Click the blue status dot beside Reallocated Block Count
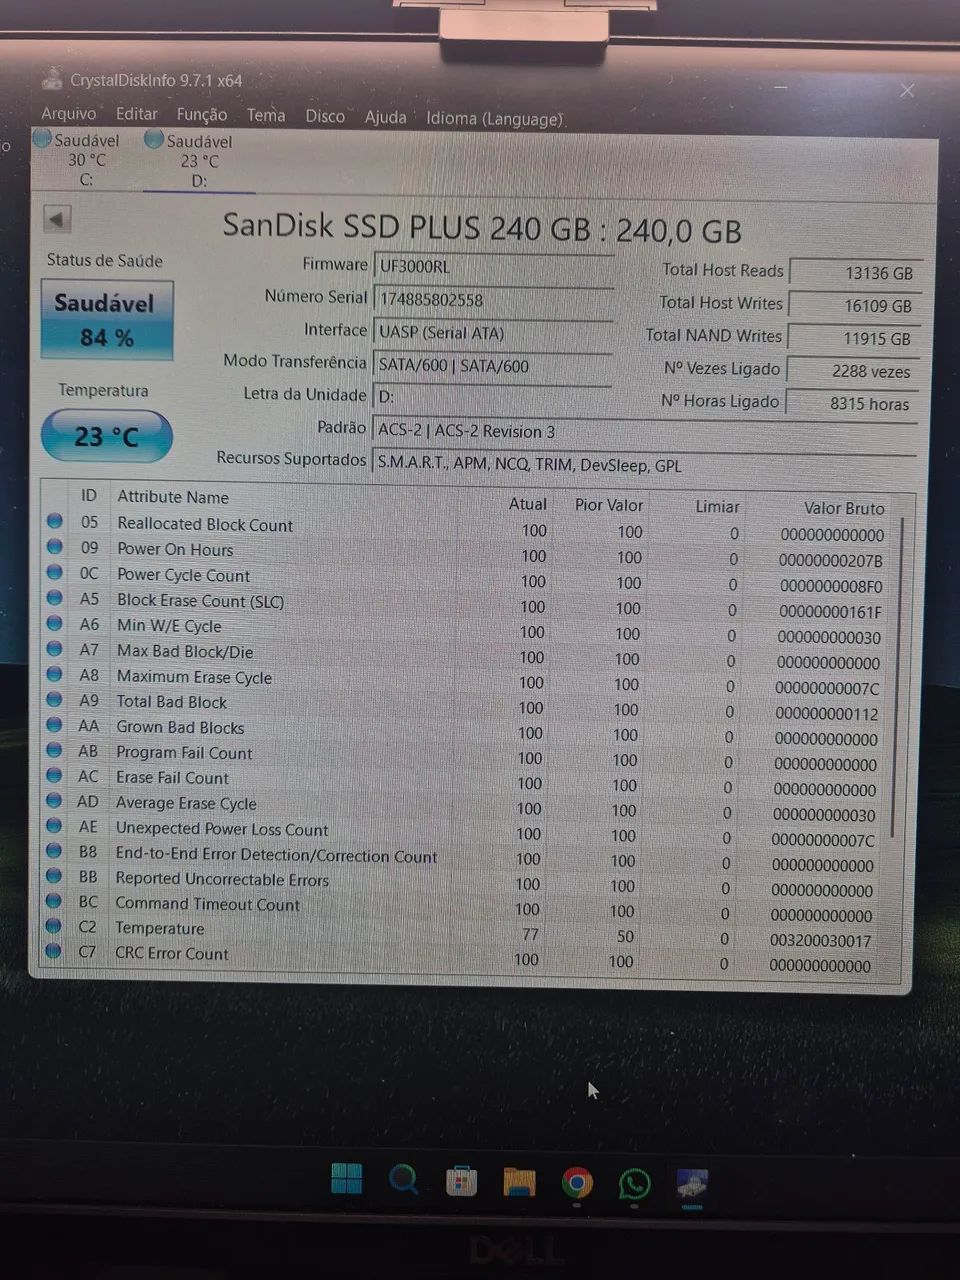 point(55,521)
